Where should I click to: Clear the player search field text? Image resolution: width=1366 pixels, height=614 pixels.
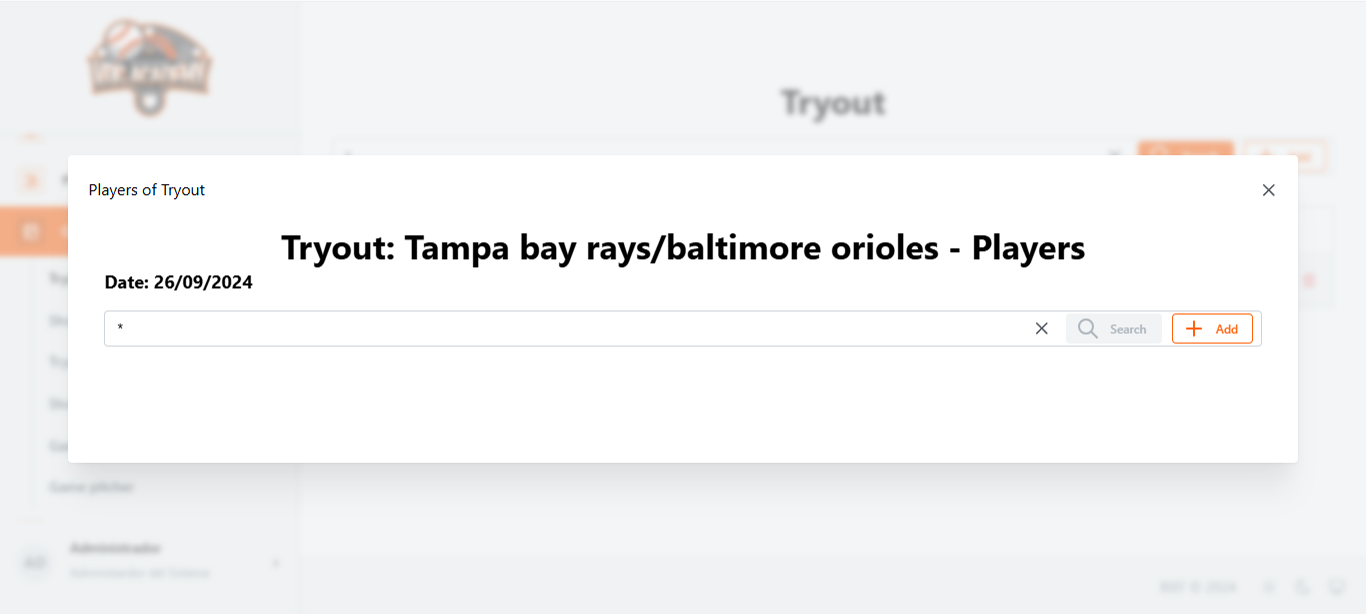(1041, 328)
